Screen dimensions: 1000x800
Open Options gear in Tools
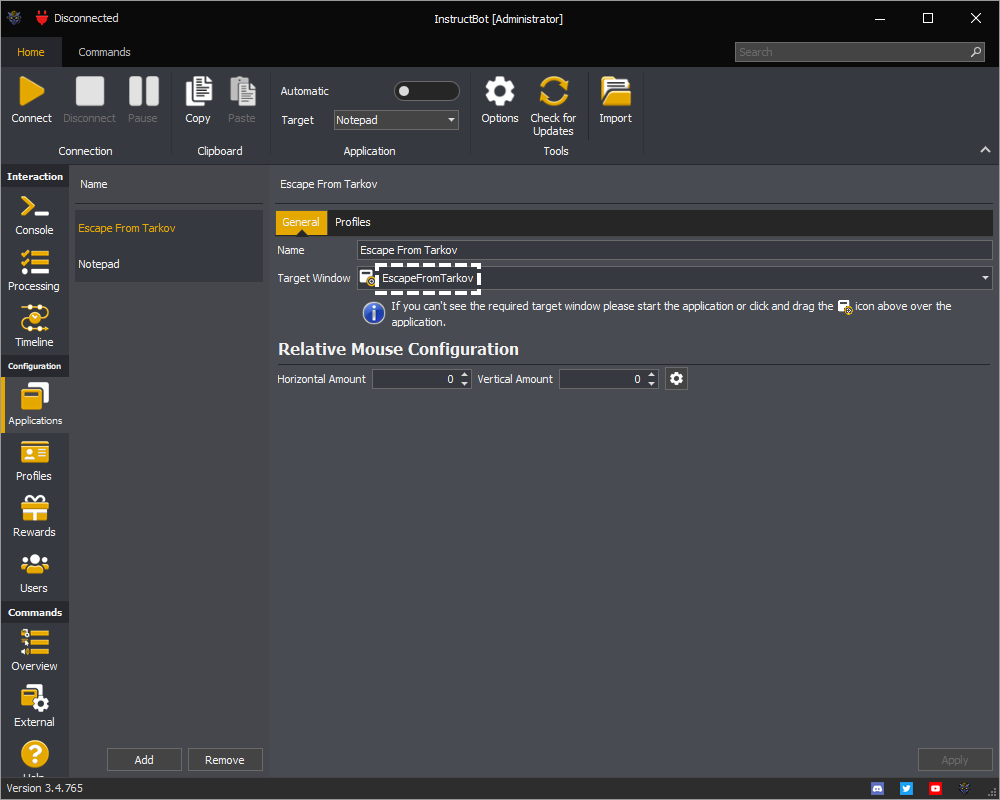coord(500,91)
